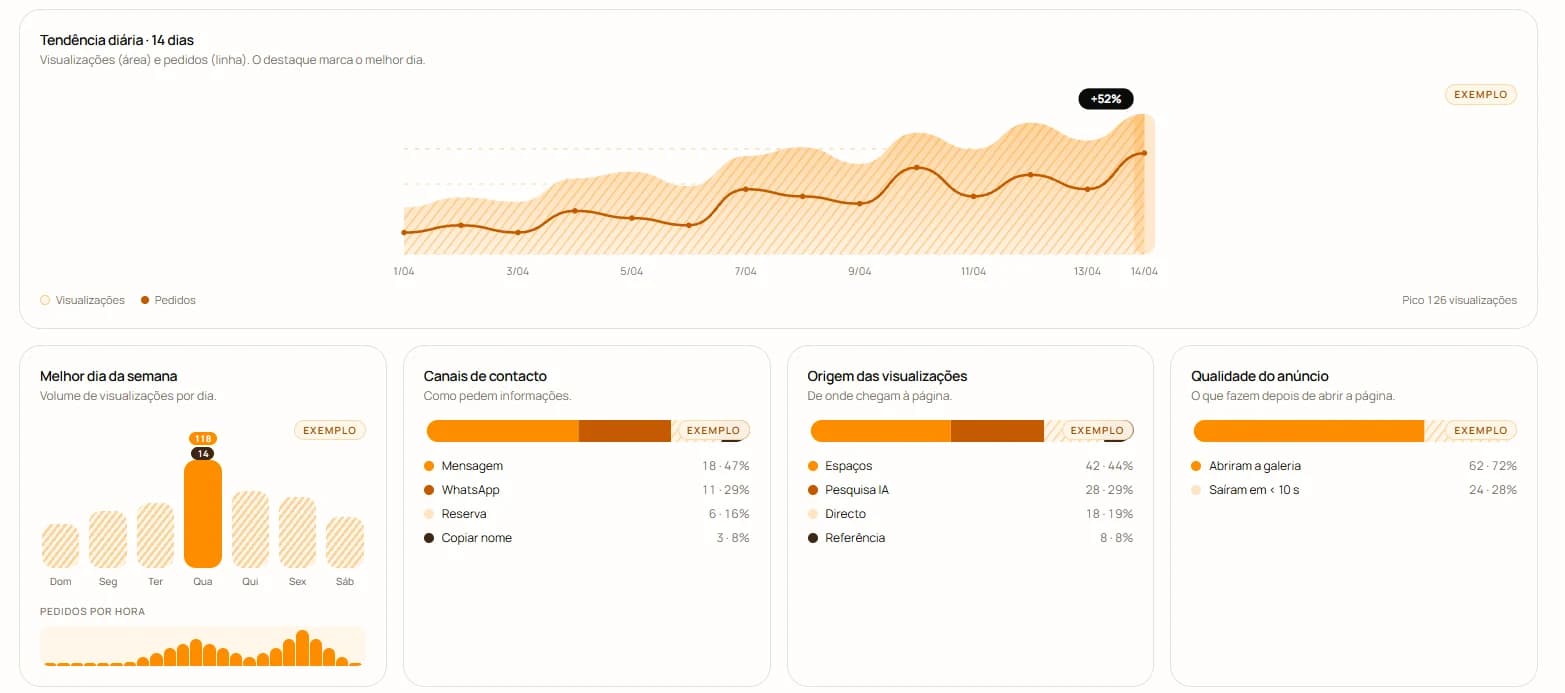
Task: Select the Seg bar in the weekday chart
Action: pos(108,540)
